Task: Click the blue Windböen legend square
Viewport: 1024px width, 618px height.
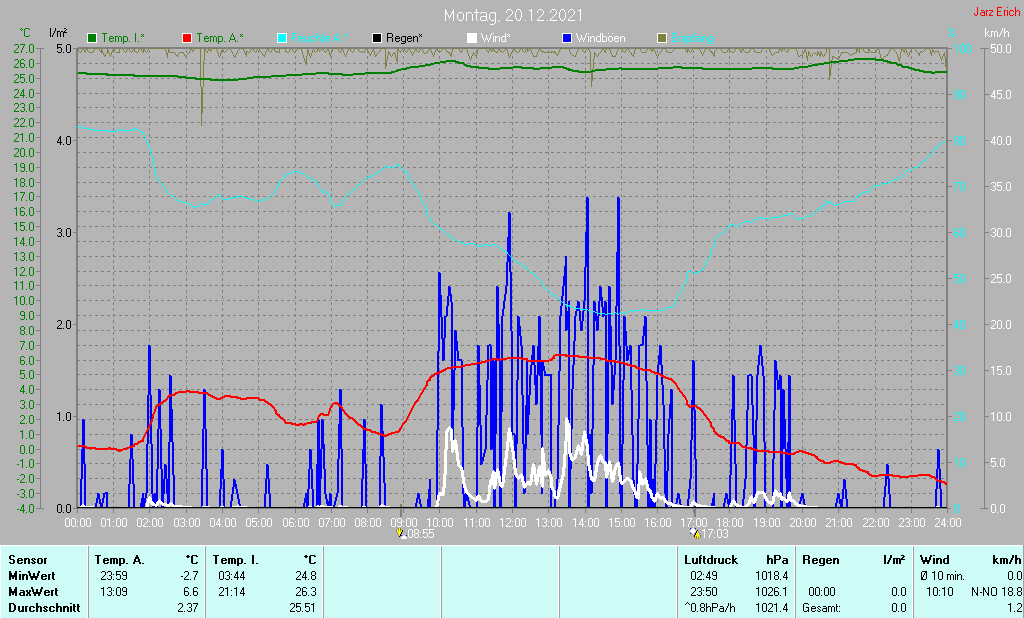Action: 567,38
